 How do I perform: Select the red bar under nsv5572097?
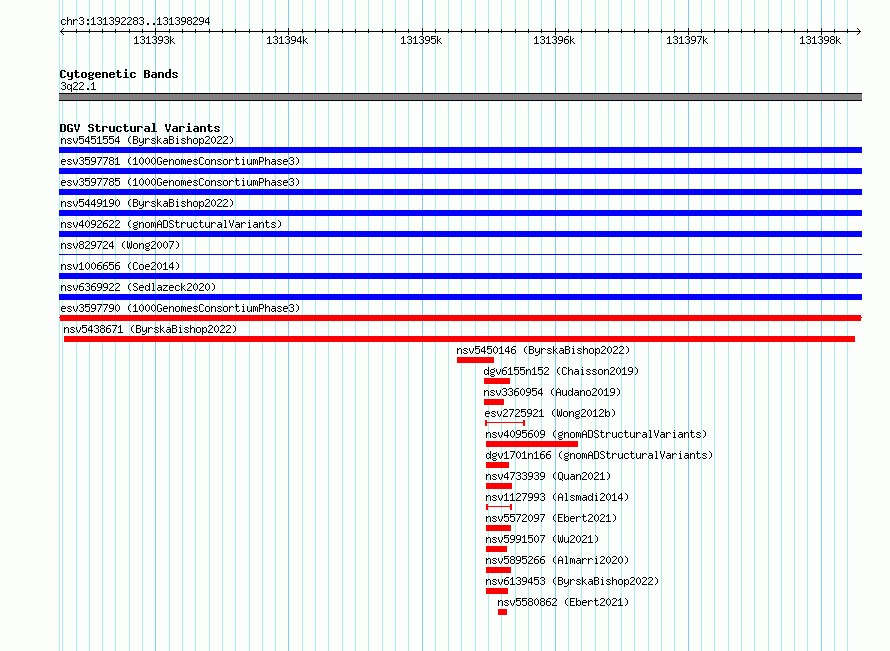point(498,528)
